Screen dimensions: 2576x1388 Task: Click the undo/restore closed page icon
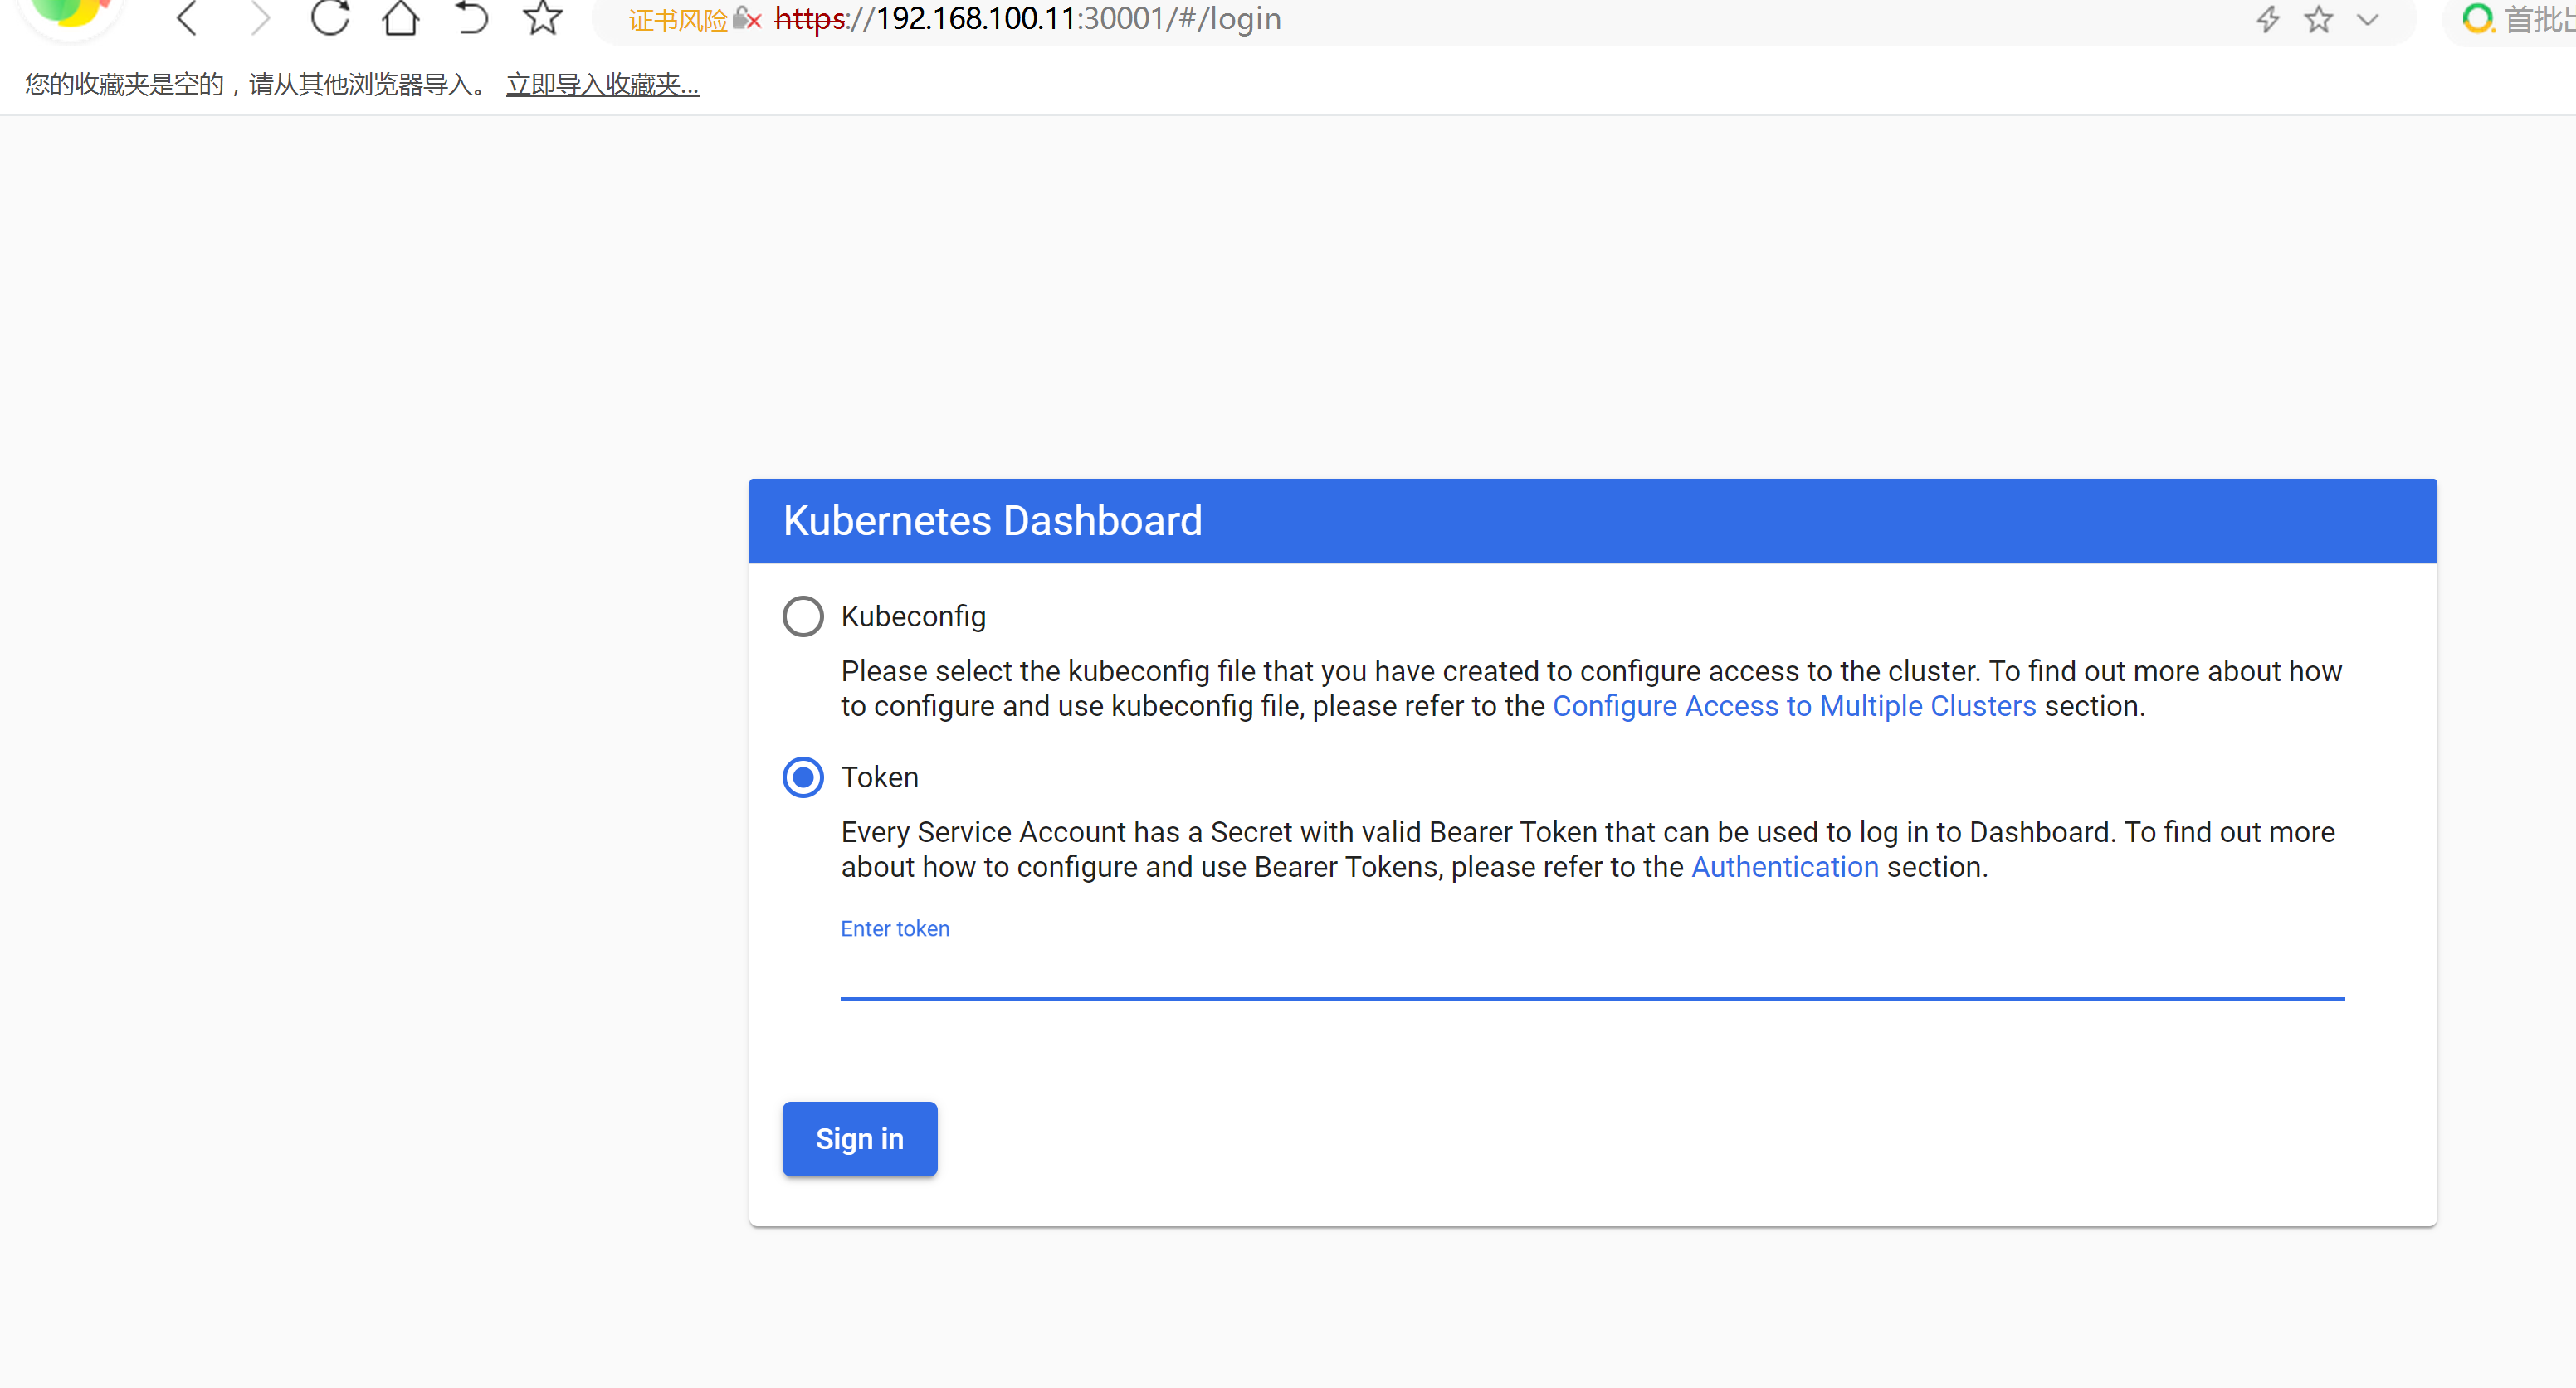[x=471, y=17]
